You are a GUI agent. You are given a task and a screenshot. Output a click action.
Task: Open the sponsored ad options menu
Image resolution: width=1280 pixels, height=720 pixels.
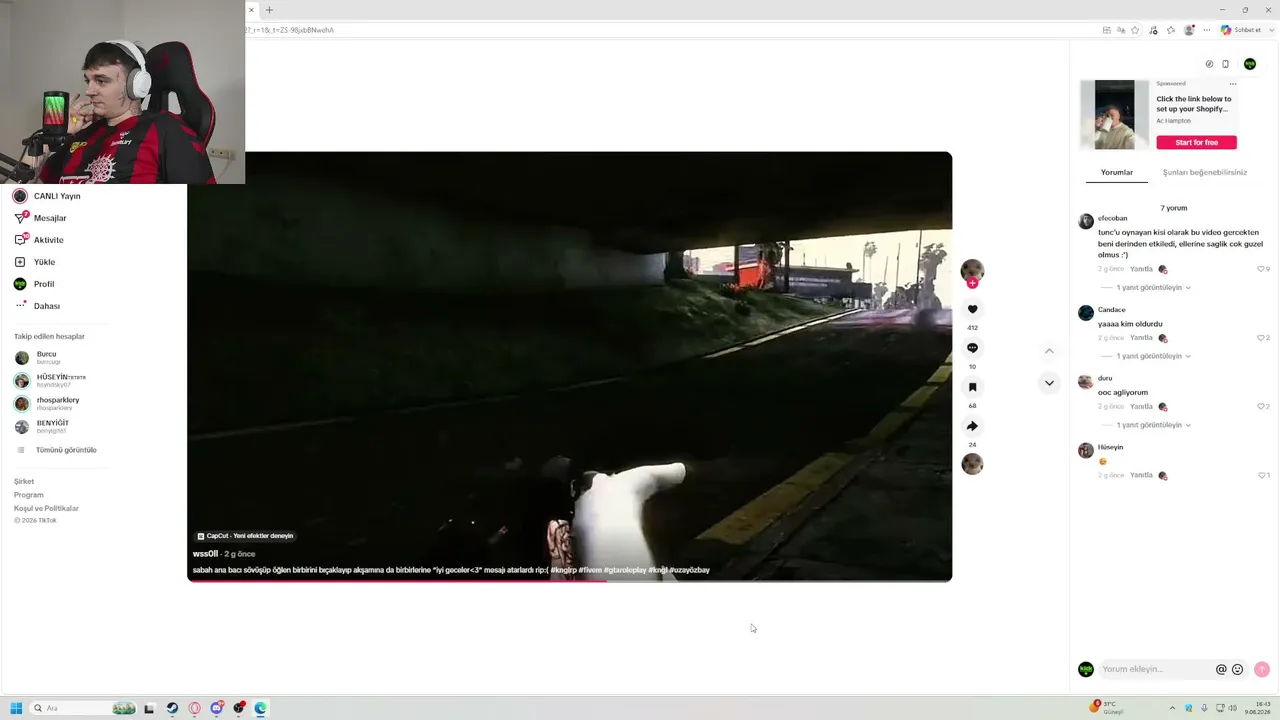point(1232,84)
